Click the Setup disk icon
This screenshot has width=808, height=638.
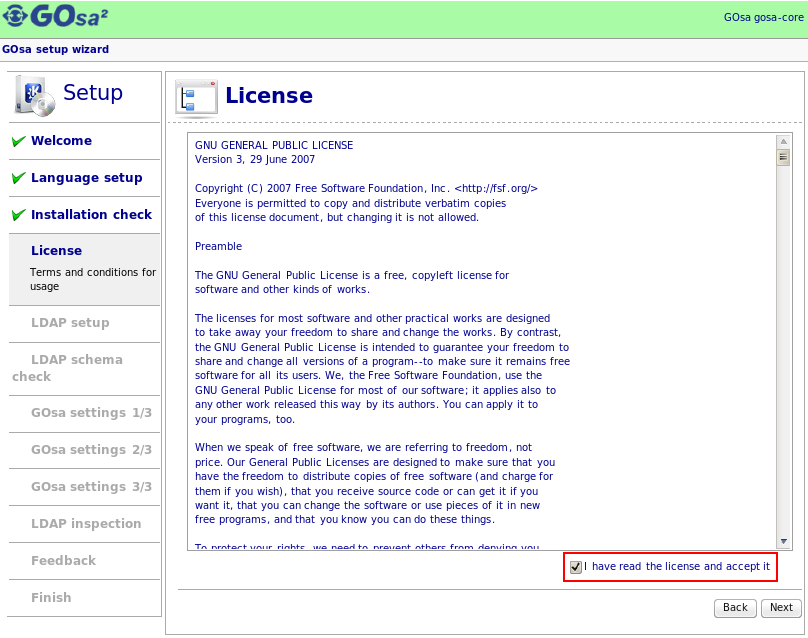(33, 96)
